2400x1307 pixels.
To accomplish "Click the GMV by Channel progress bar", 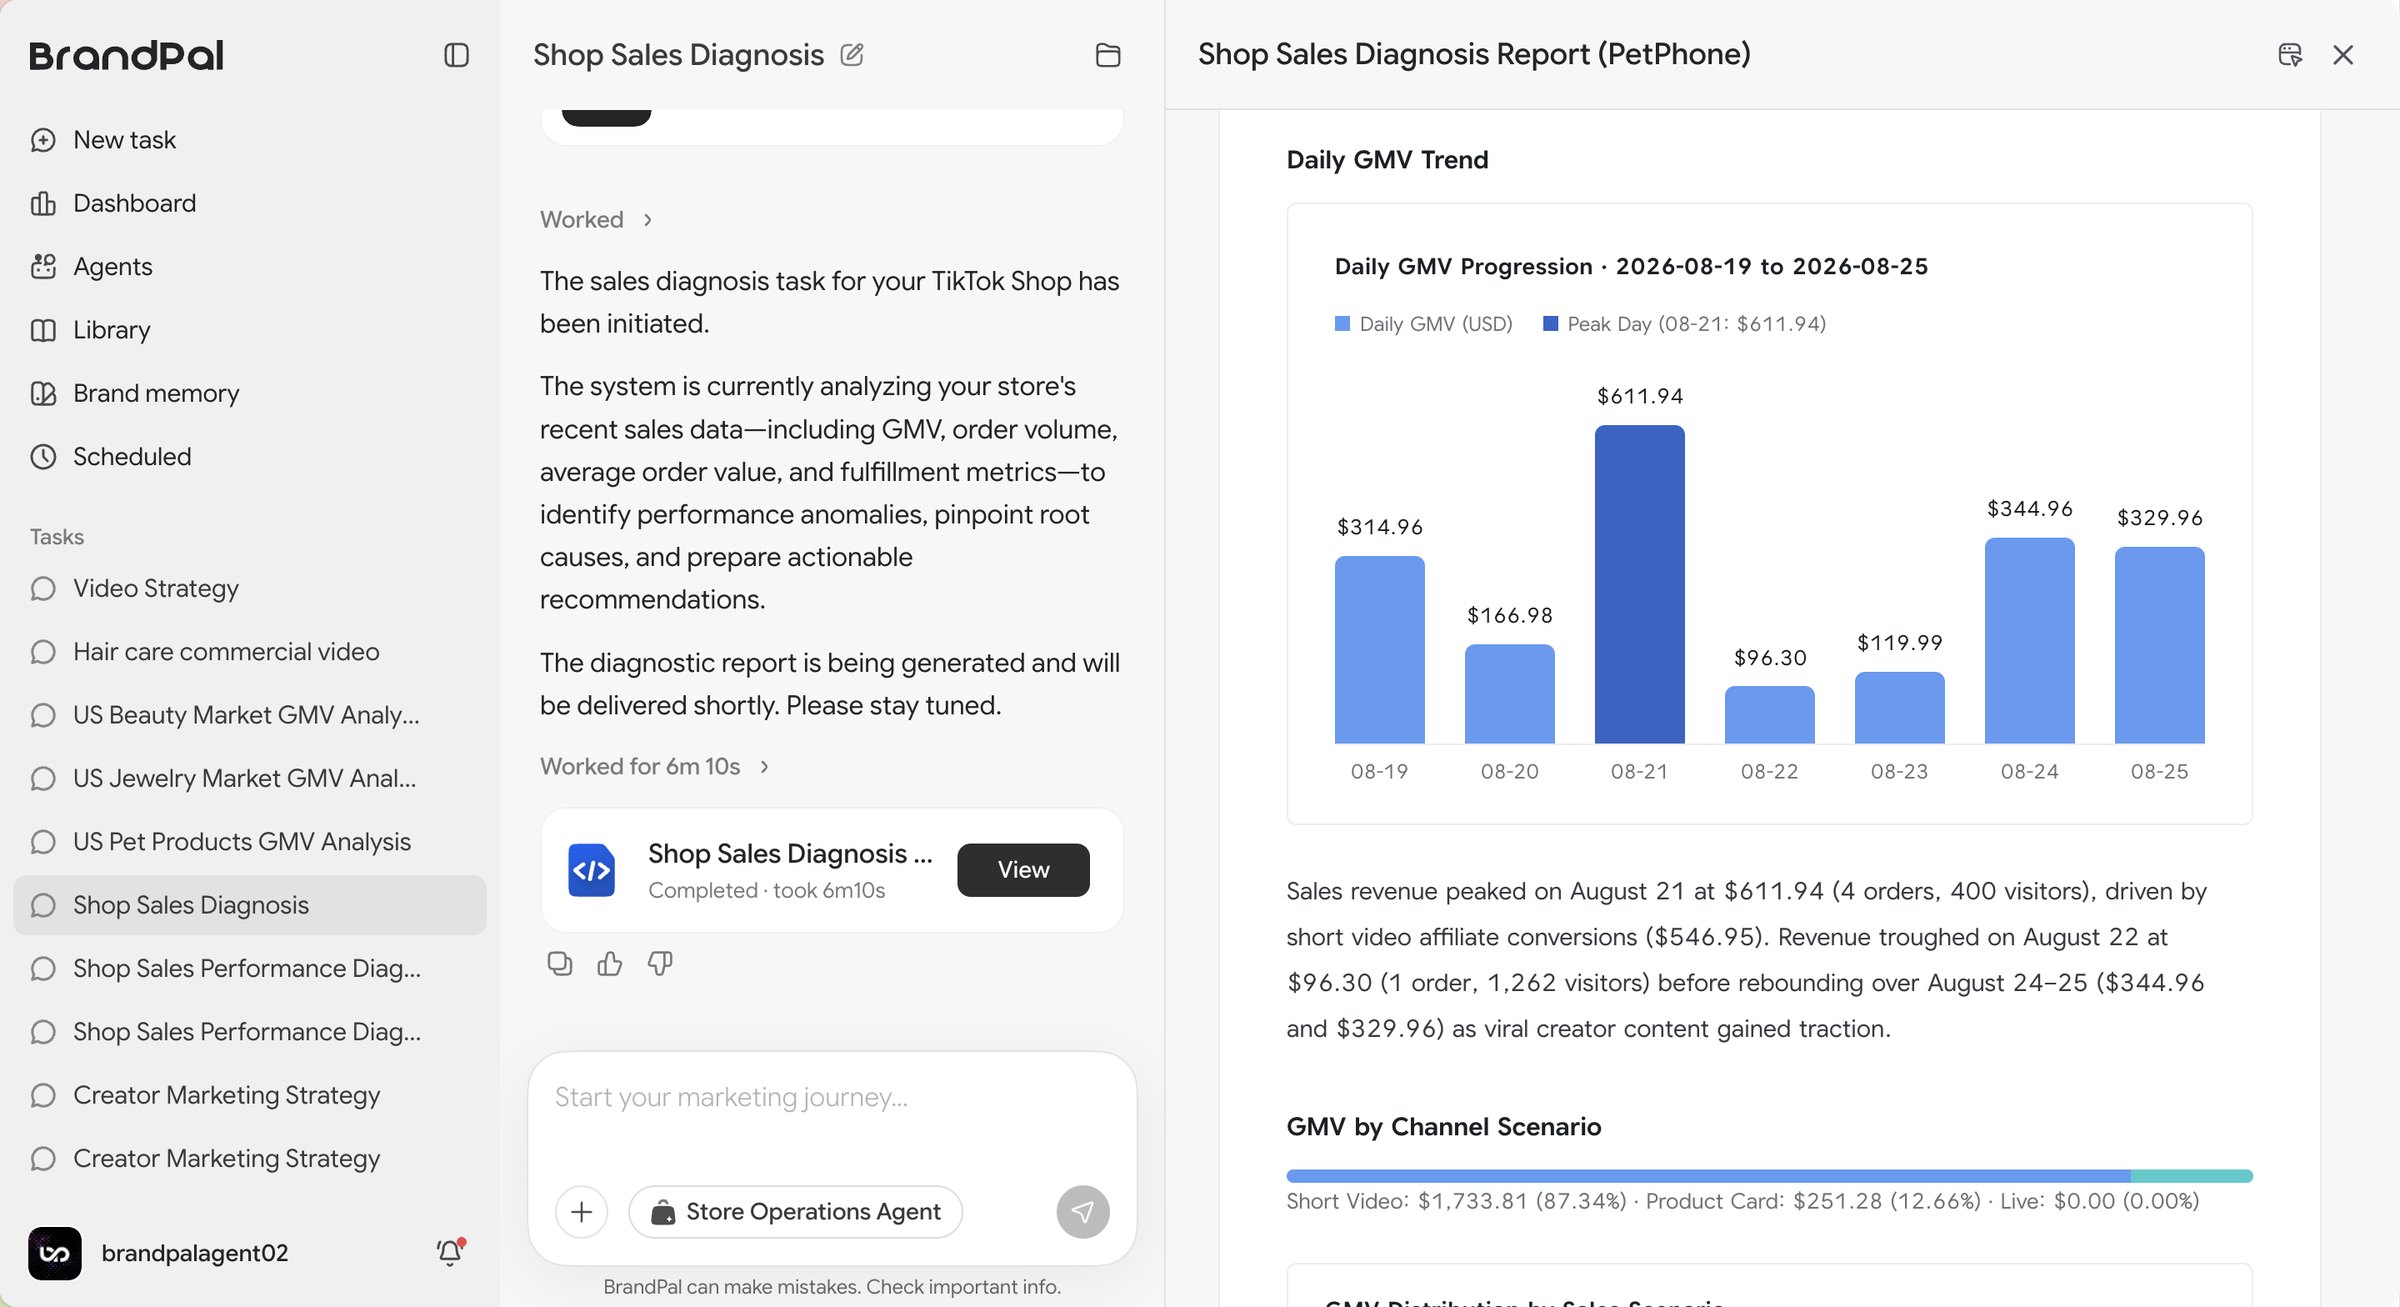I will [1769, 1176].
